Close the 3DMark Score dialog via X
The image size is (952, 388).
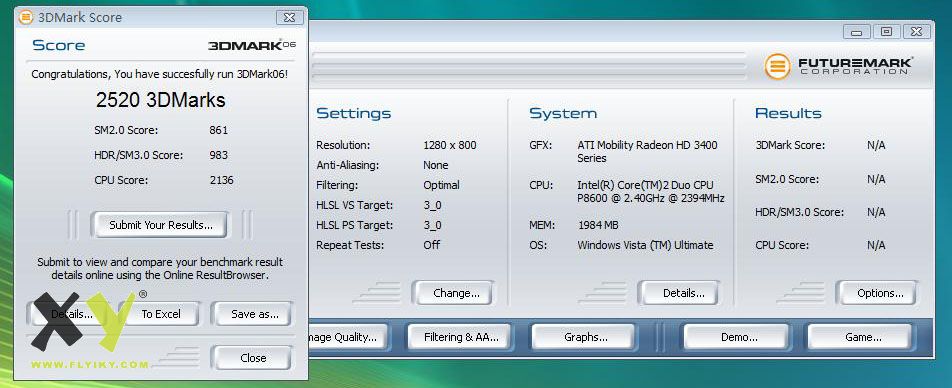(290, 18)
